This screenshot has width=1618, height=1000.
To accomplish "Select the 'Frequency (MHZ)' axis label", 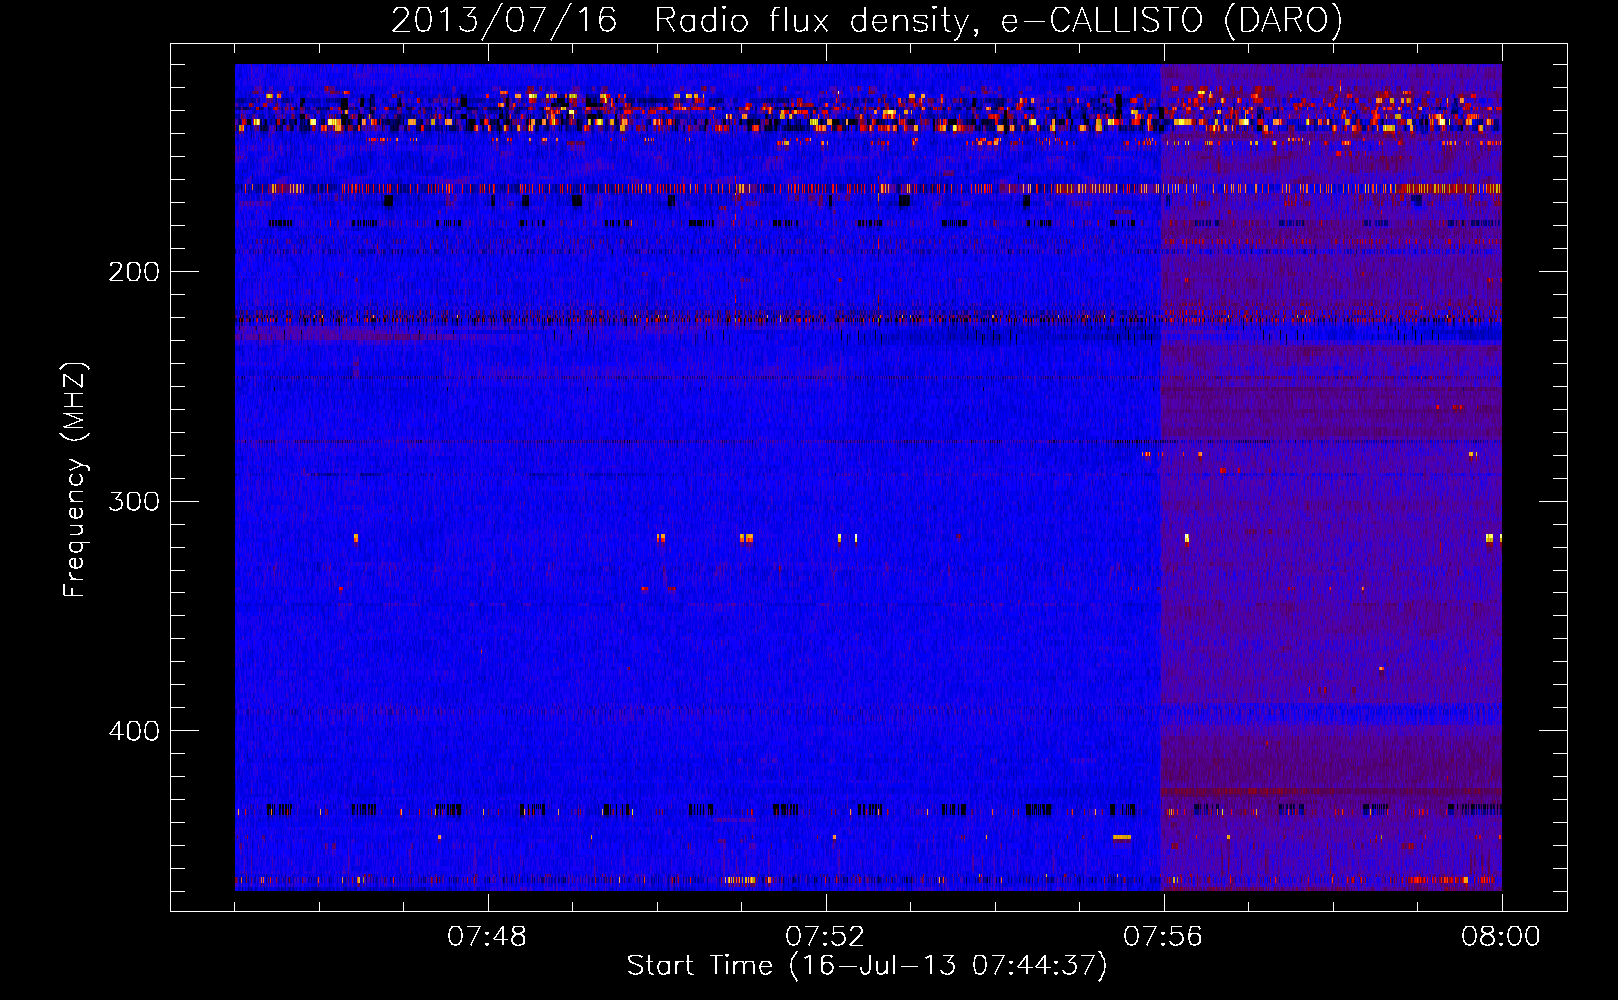I will [x=75, y=479].
